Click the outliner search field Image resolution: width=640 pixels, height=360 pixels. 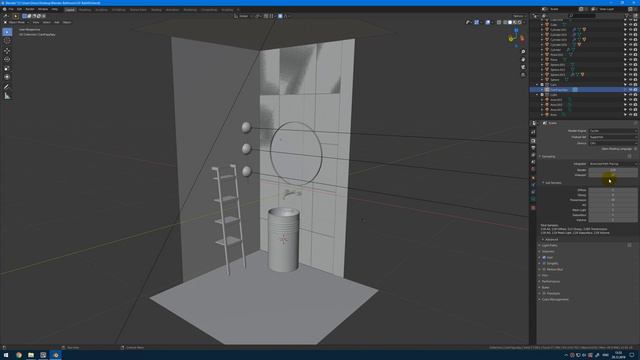(x=582, y=16)
